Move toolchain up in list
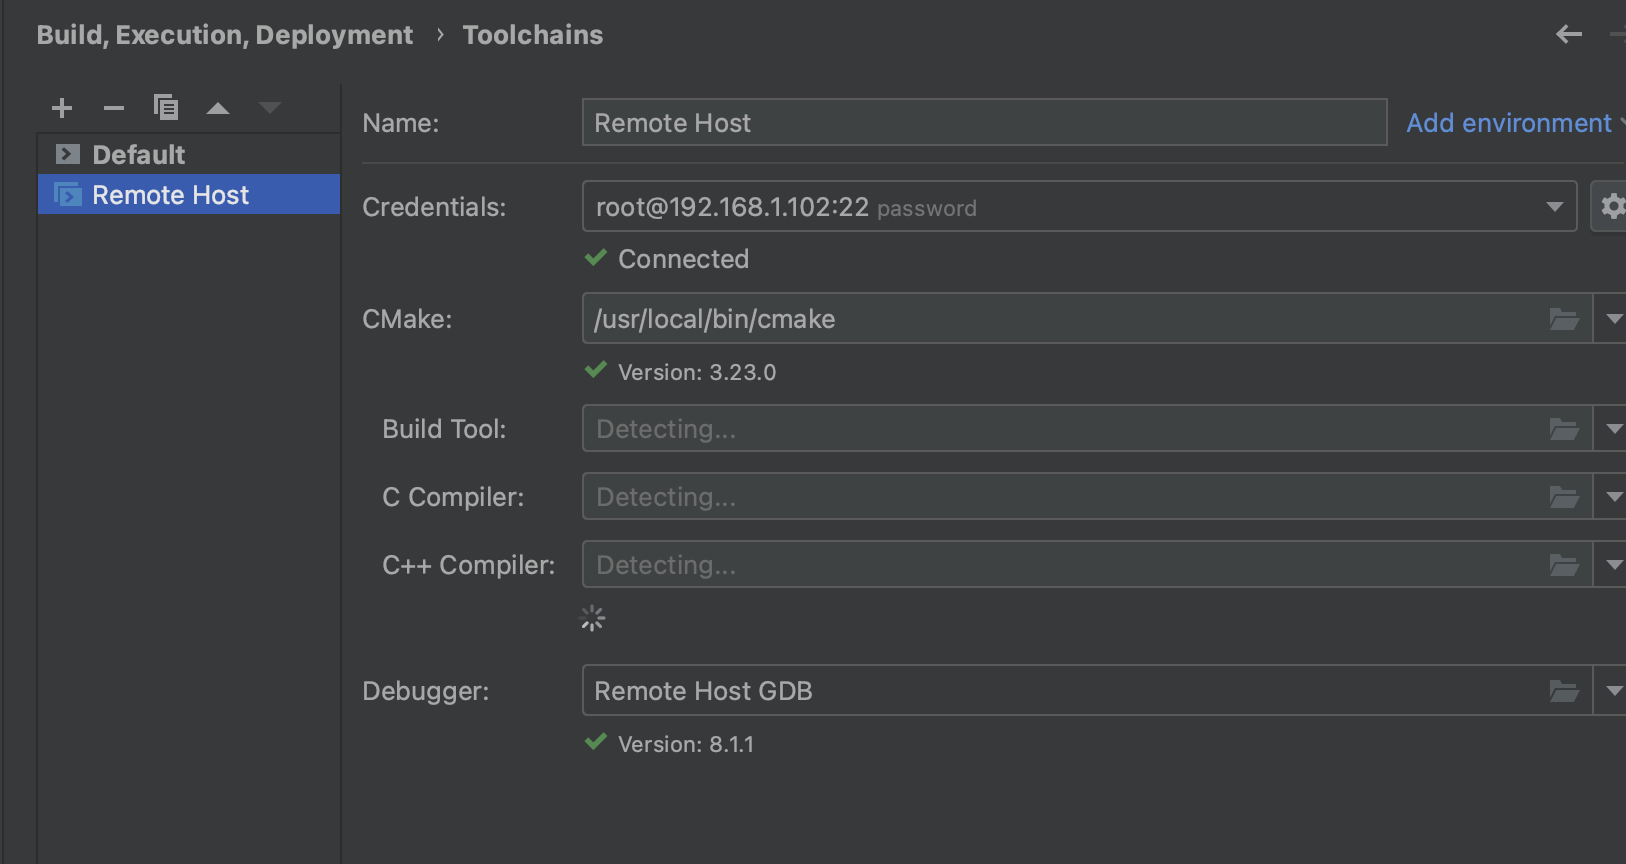Screen dimensions: 1626x864 pyautogui.click(x=218, y=108)
